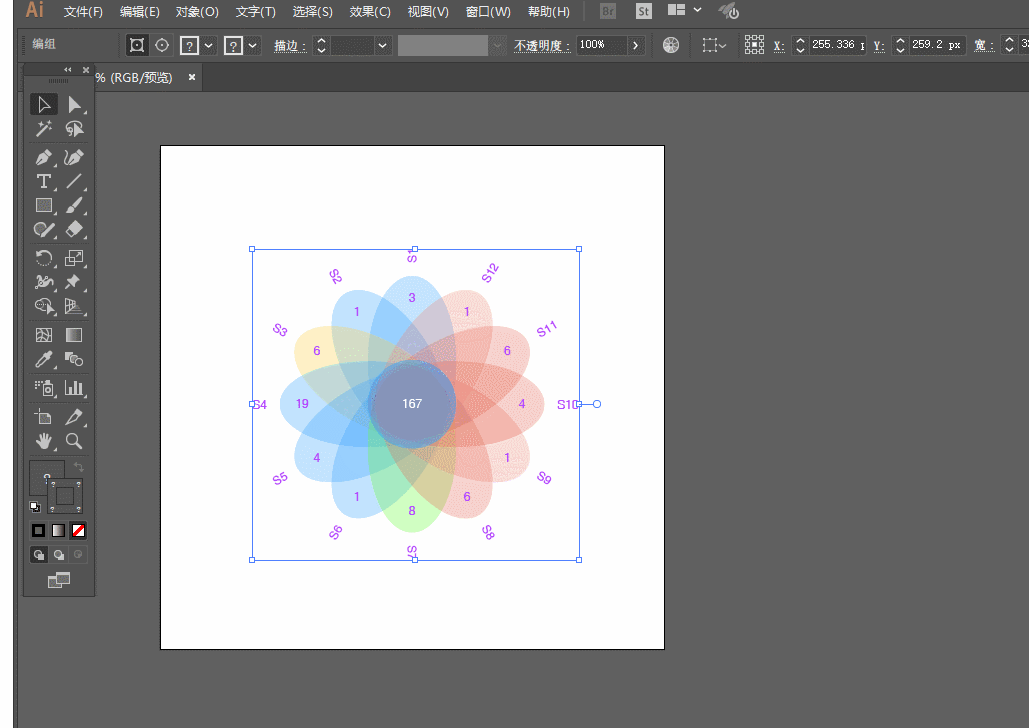
Task: Pick the Puppet Warp pin tool
Action: point(74,282)
